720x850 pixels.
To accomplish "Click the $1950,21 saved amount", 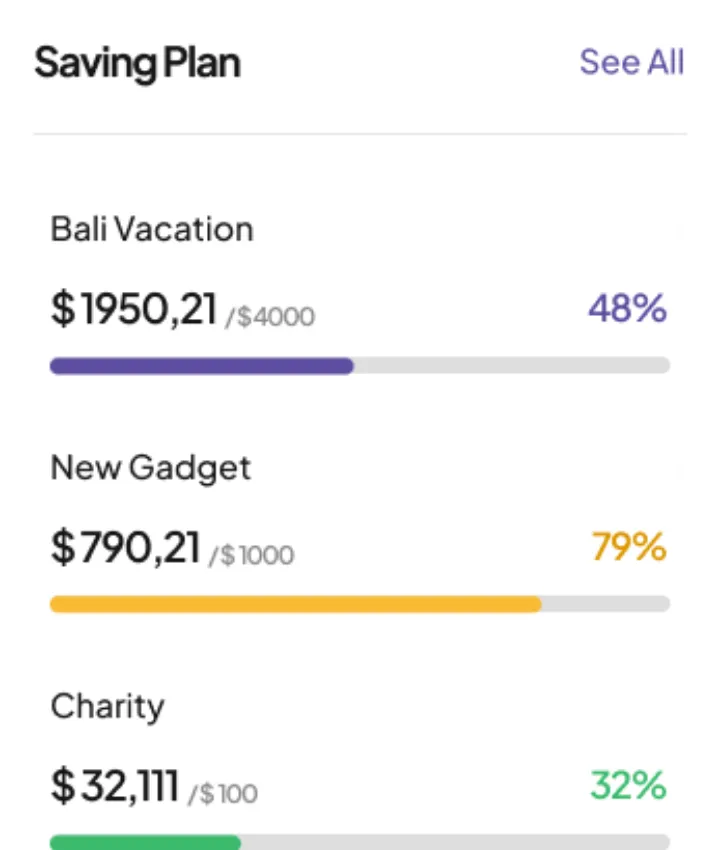I will [x=134, y=309].
